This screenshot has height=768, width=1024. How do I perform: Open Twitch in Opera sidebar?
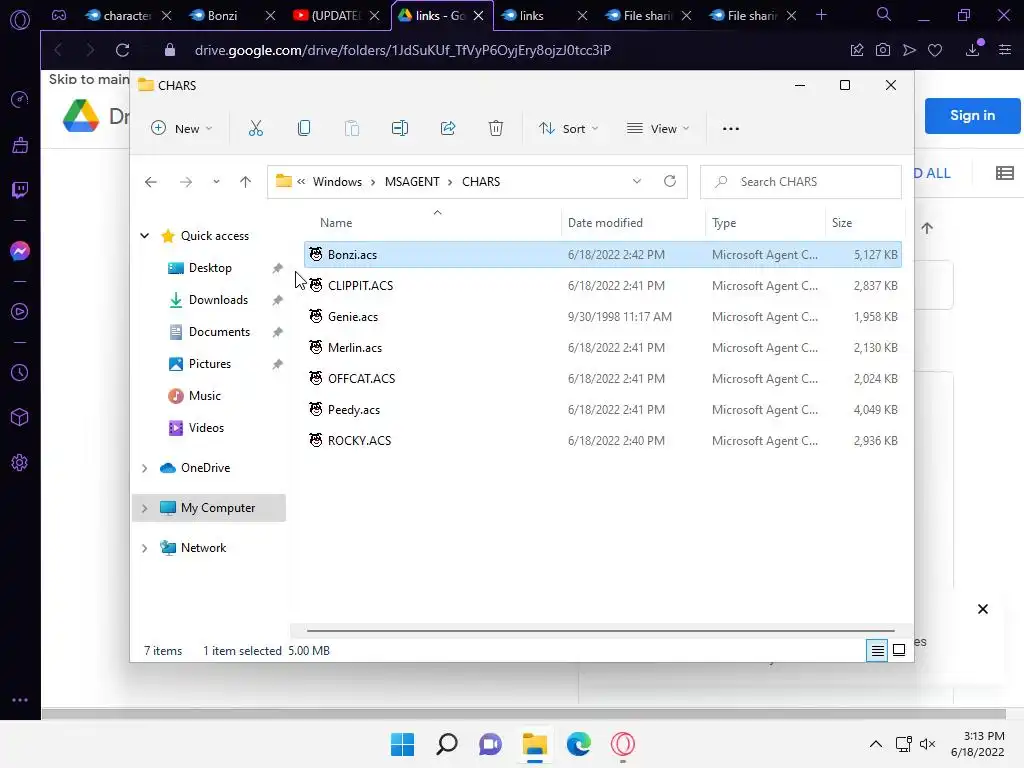pos(20,190)
